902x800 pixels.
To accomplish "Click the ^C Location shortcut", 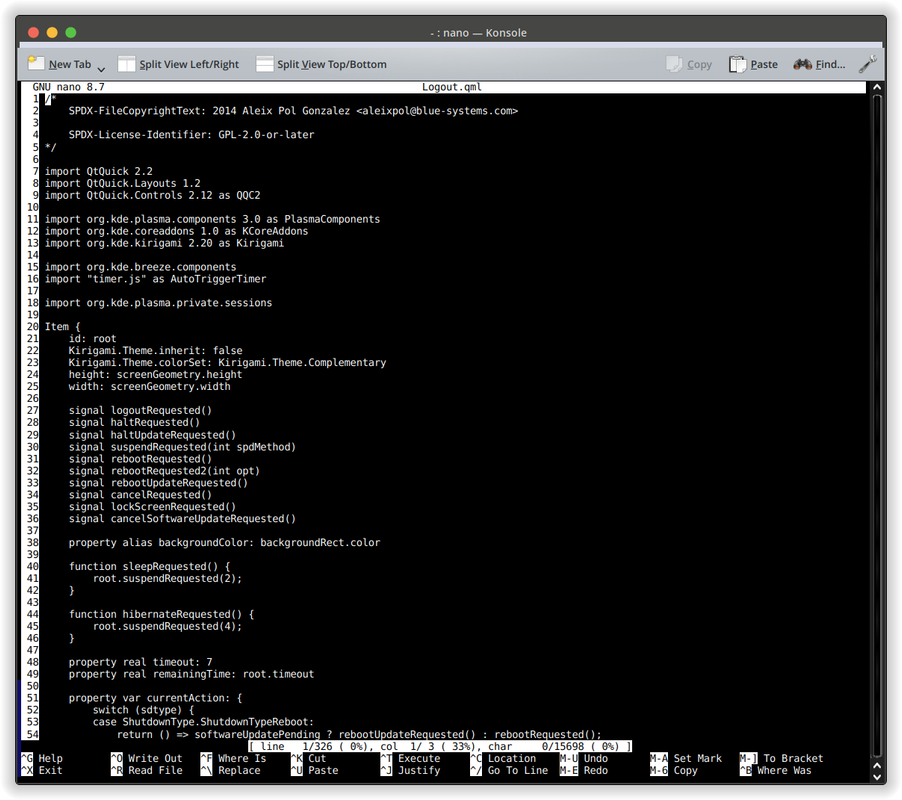I will click(503, 758).
